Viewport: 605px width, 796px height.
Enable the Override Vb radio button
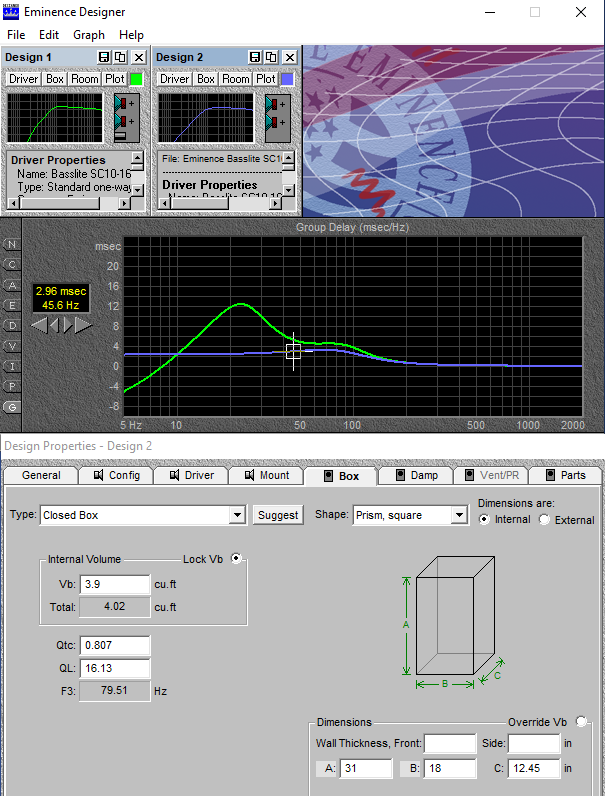point(581,721)
